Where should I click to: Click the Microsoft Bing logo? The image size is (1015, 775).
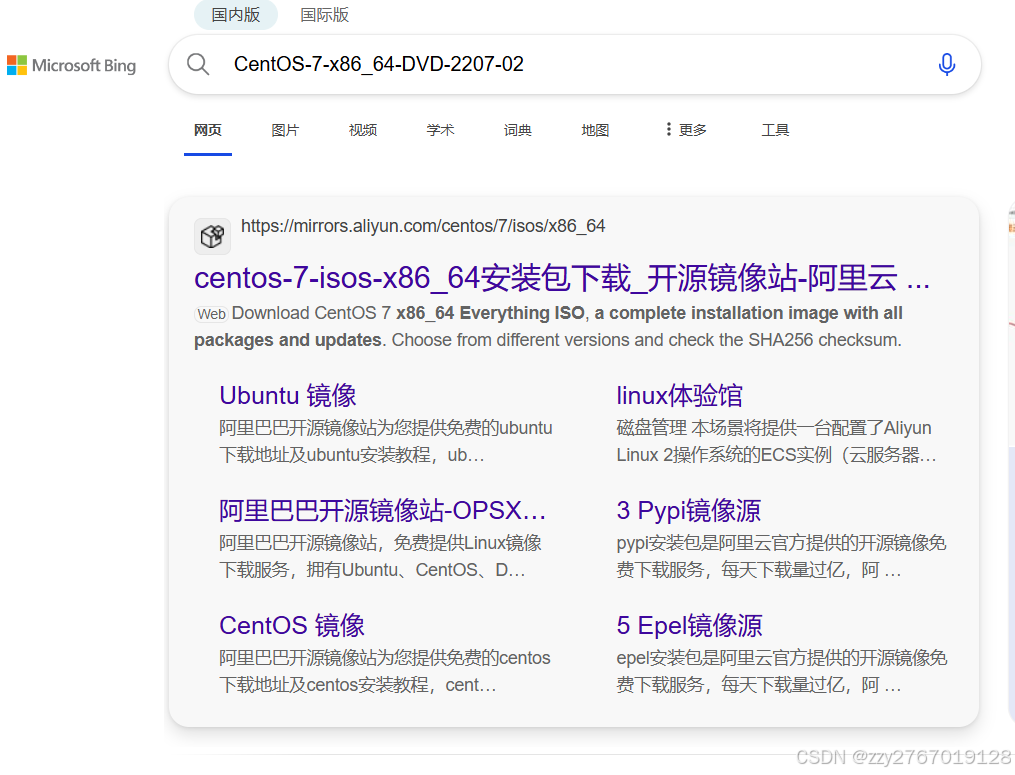(71, 65)
